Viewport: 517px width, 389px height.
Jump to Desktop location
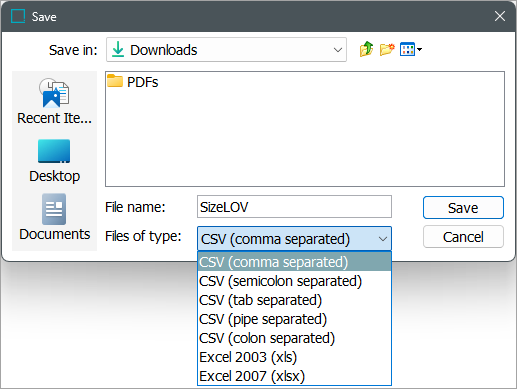[54, 161]
